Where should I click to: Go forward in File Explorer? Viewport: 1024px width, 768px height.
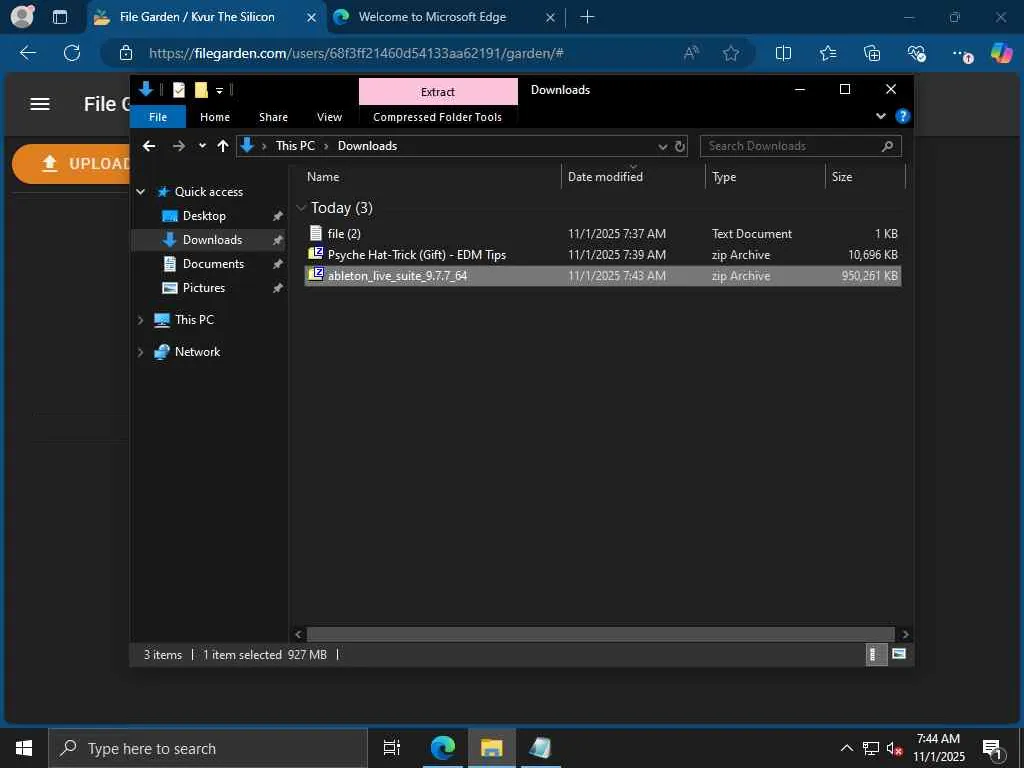point(178,146)
